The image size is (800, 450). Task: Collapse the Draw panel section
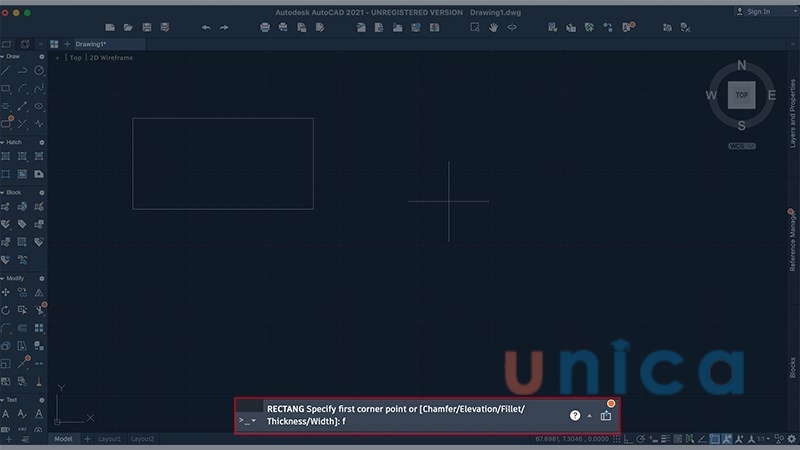point(3,57)
